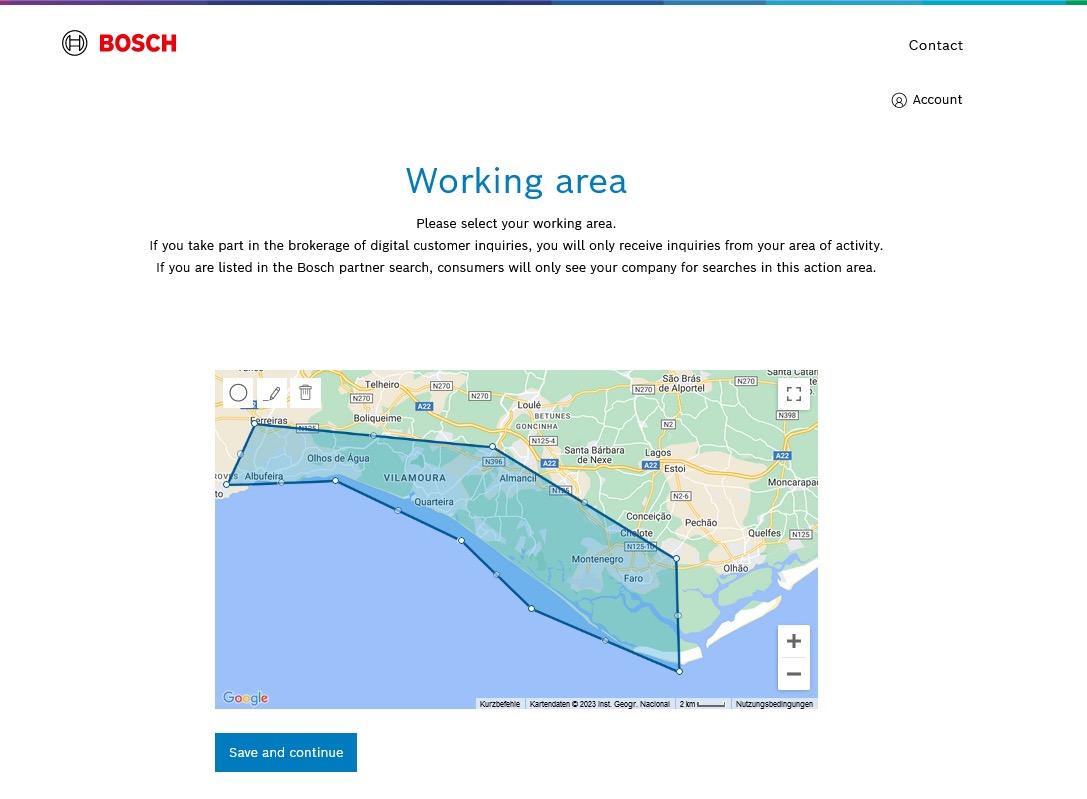This screenshot has height=799, width=1087.
Task: Click the Loulé label on map
Action: [x=529, y=405]
